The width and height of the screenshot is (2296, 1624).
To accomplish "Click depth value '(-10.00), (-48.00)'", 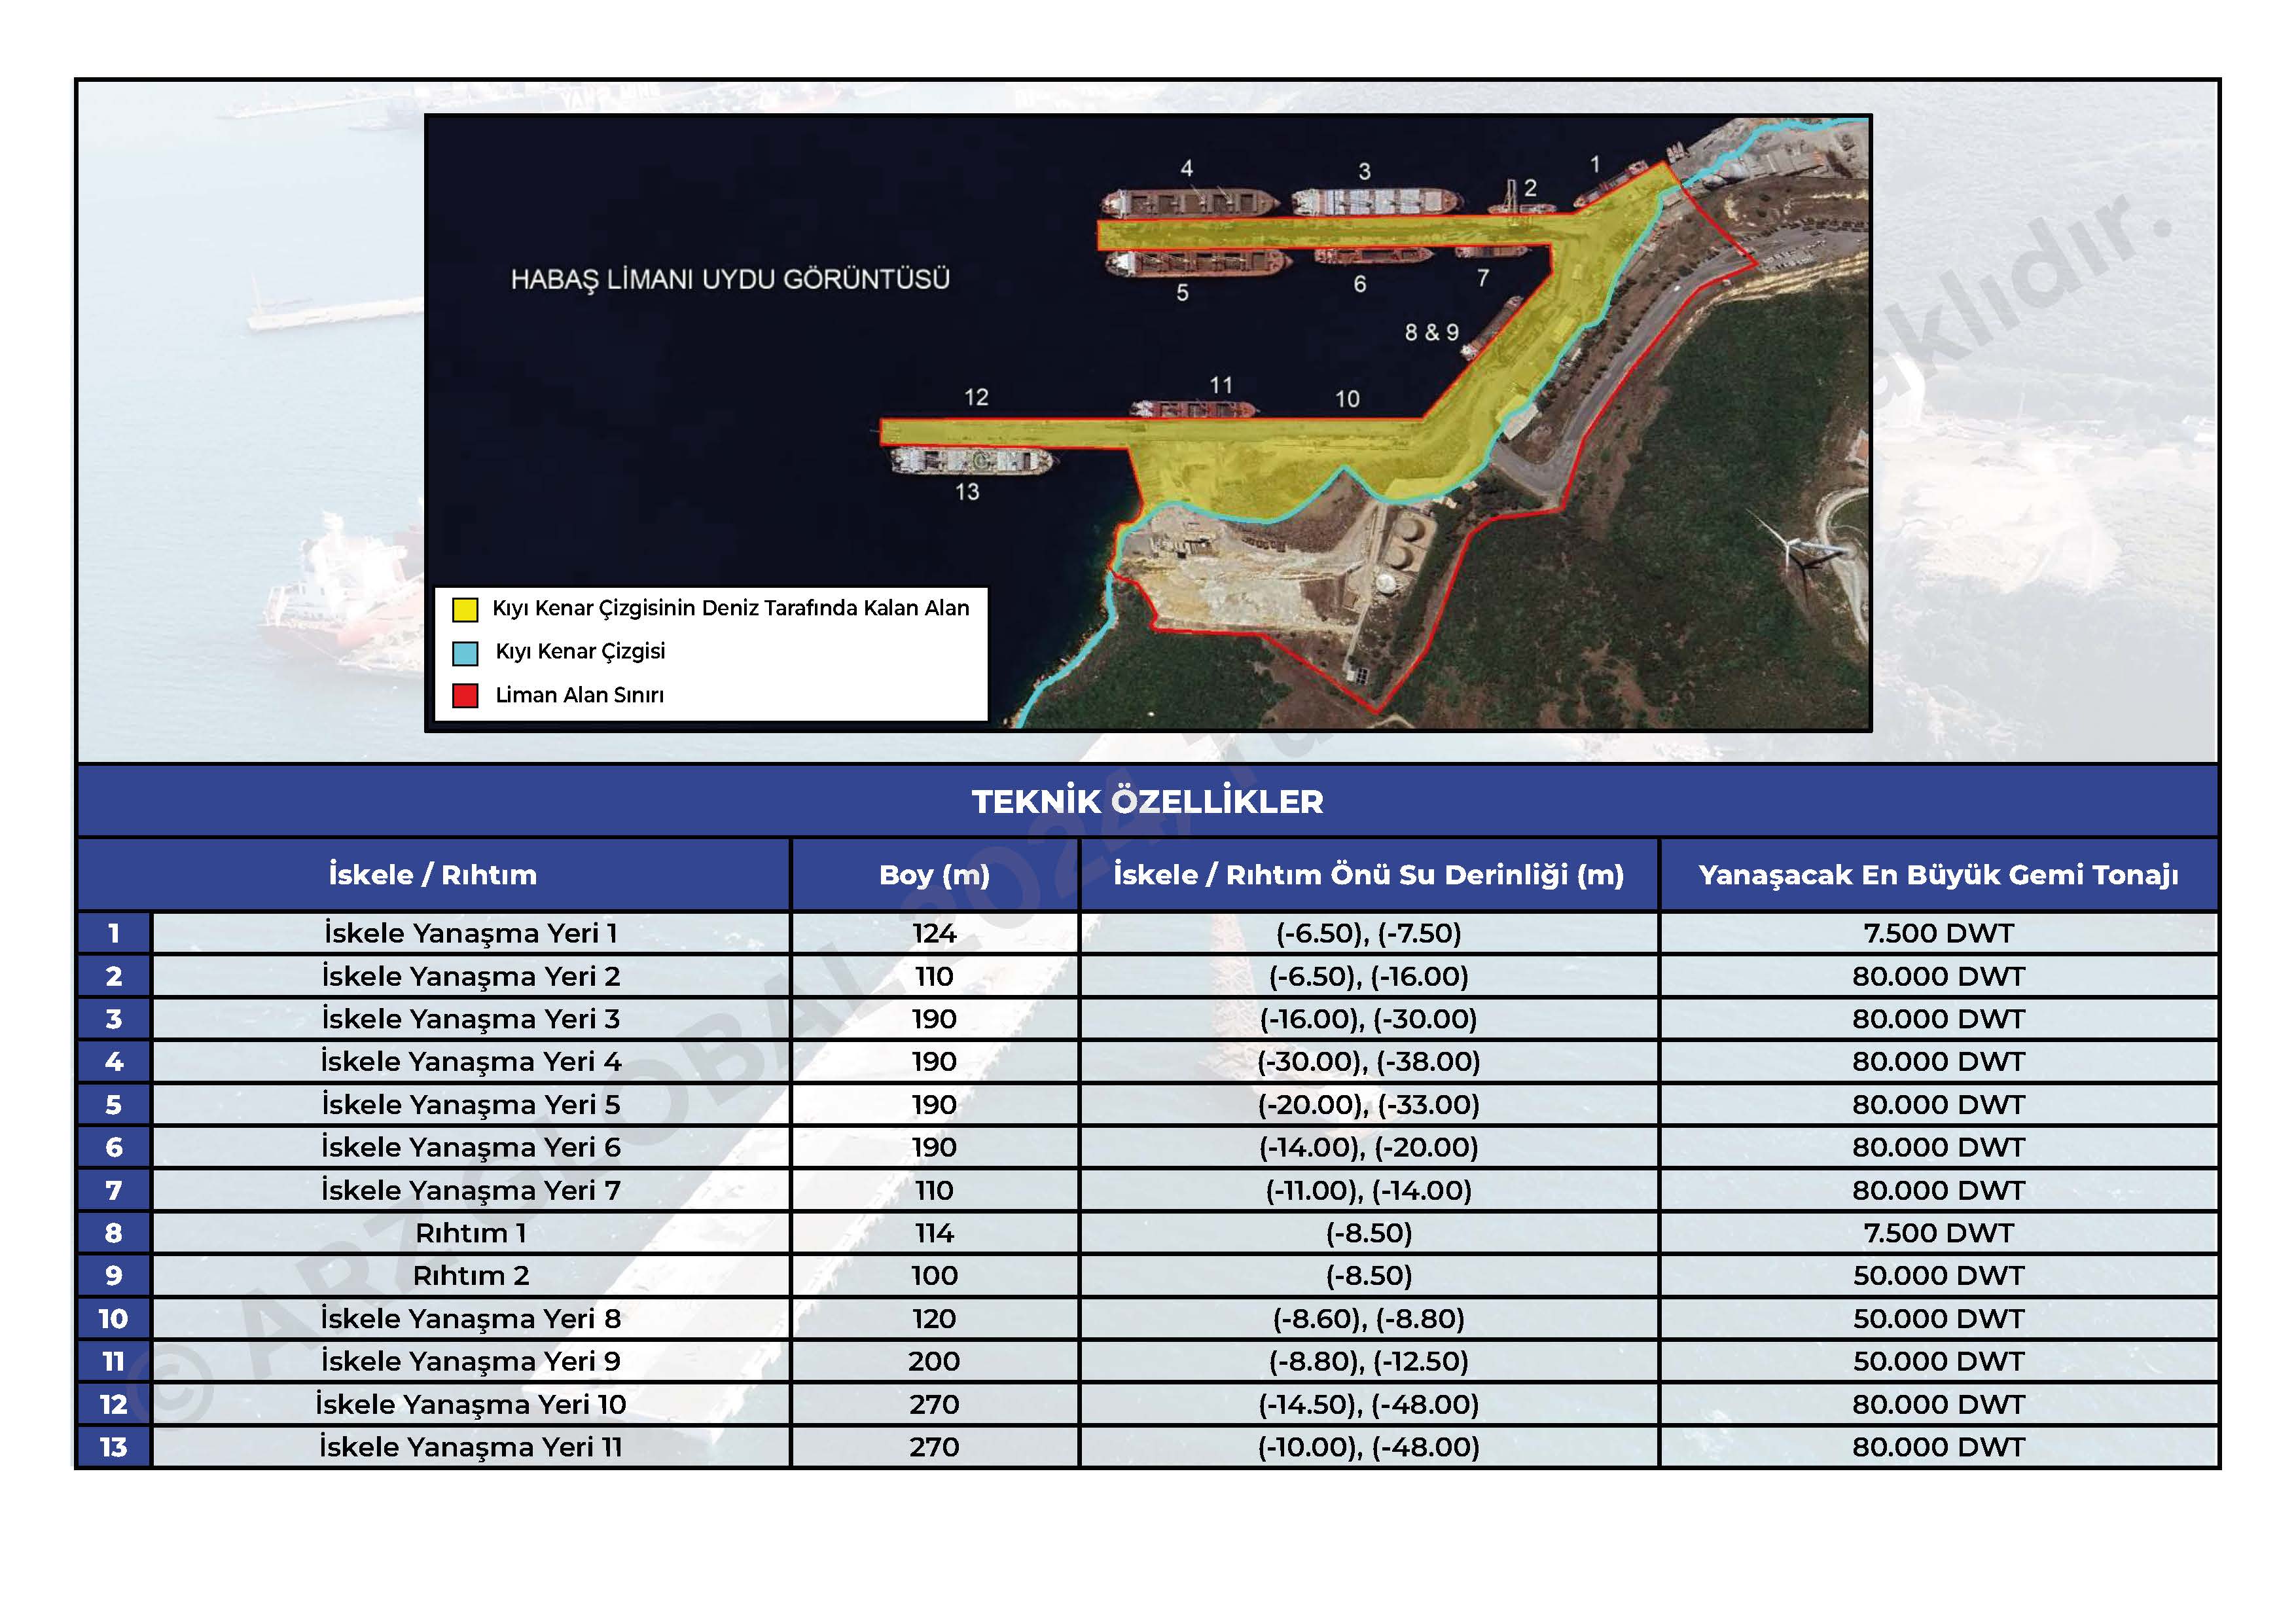I will pyautogui.click(x=1369, y=1447).
